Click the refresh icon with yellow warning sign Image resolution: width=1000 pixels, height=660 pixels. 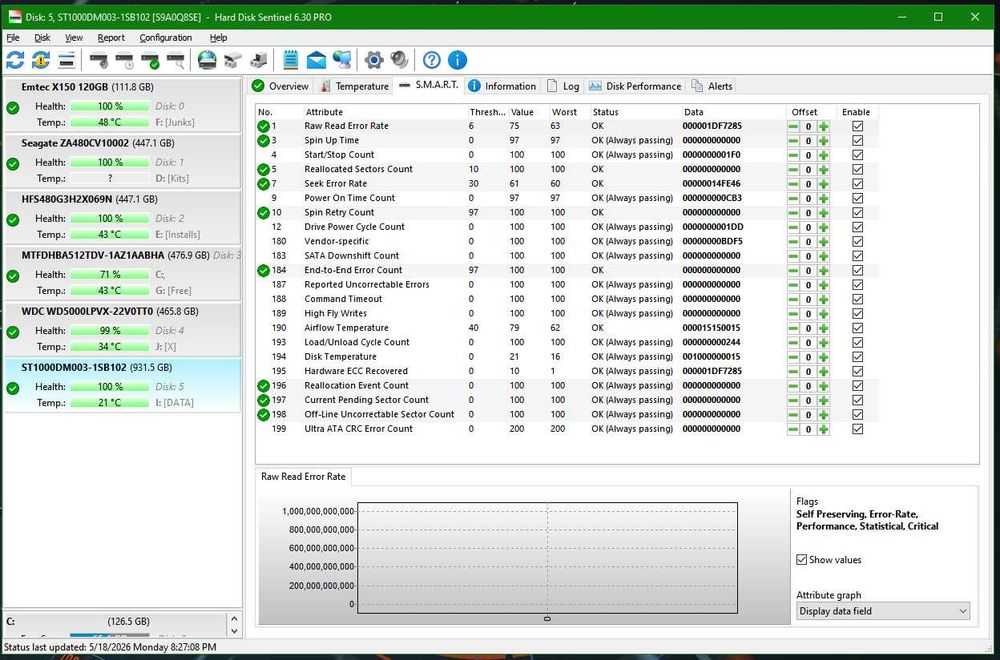pyautogui.click(x=41, y=61)
